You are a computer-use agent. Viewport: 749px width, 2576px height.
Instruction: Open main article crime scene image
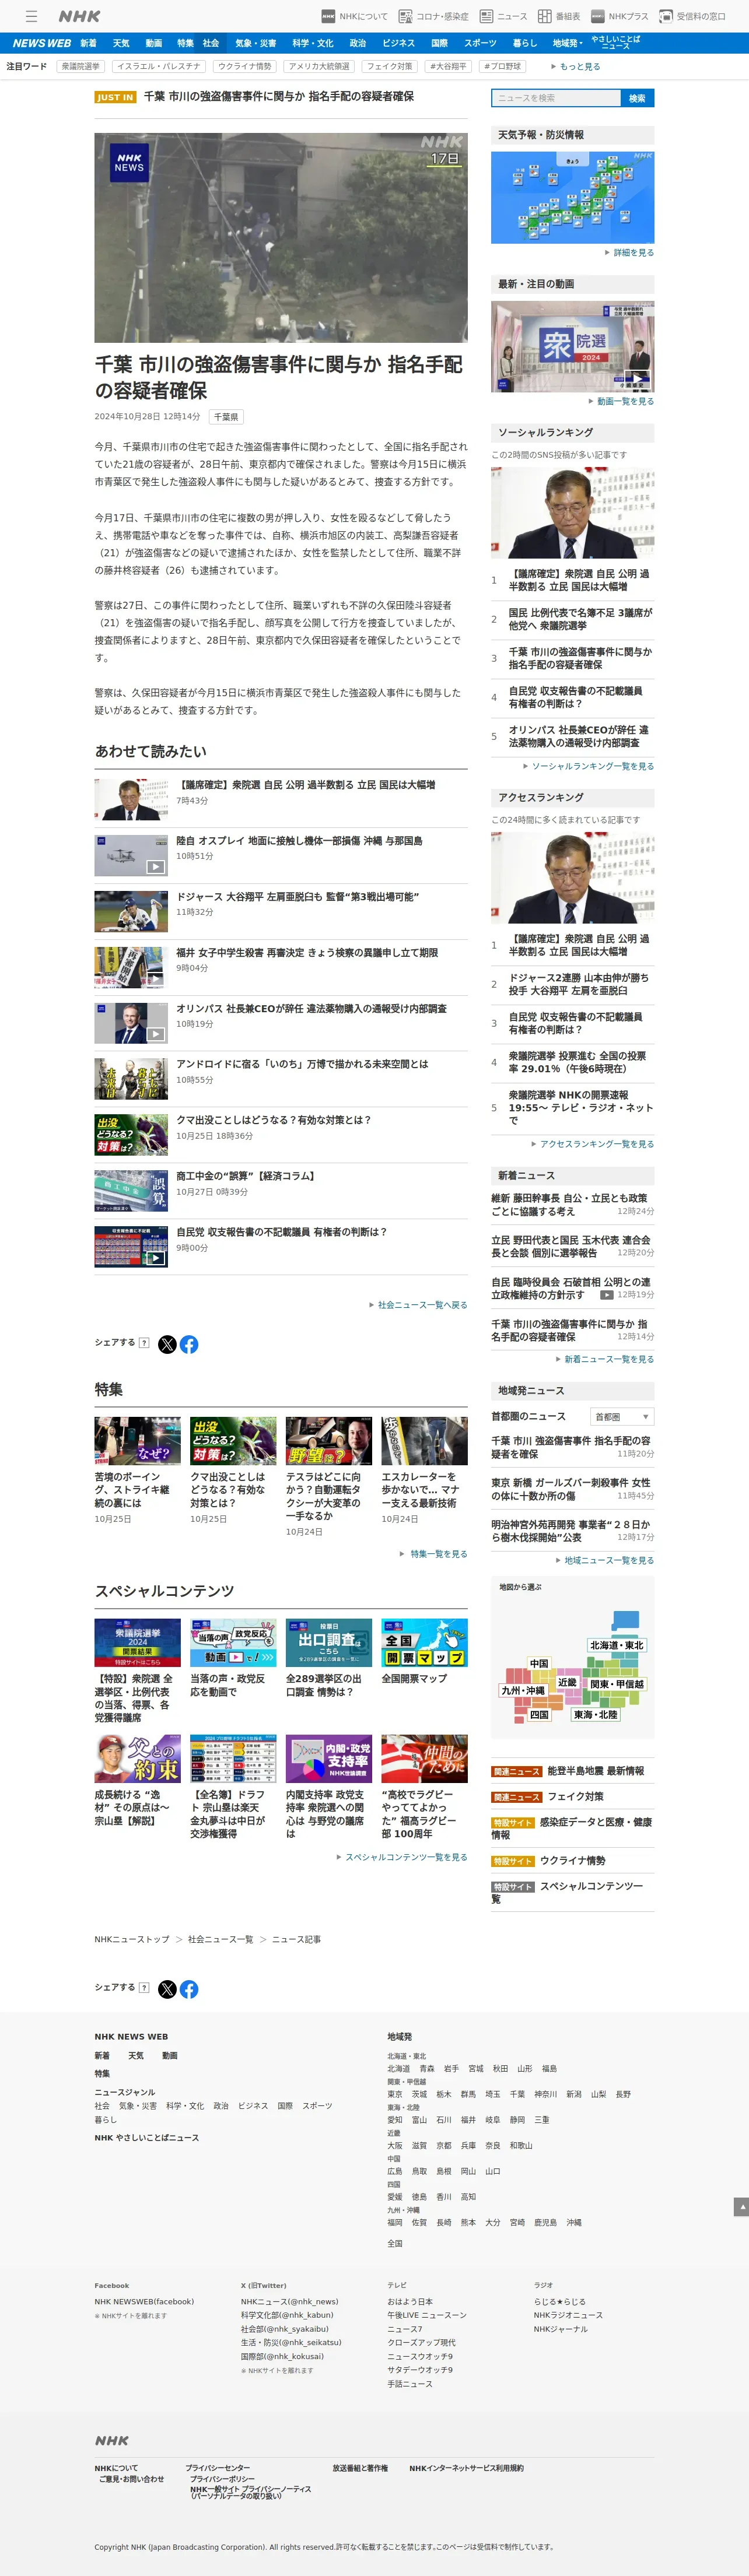281,238
